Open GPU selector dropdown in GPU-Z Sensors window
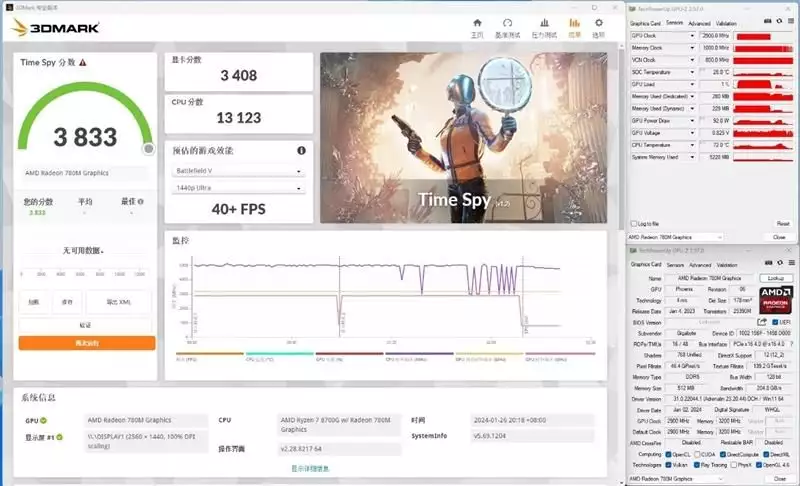 pos(675,237)
